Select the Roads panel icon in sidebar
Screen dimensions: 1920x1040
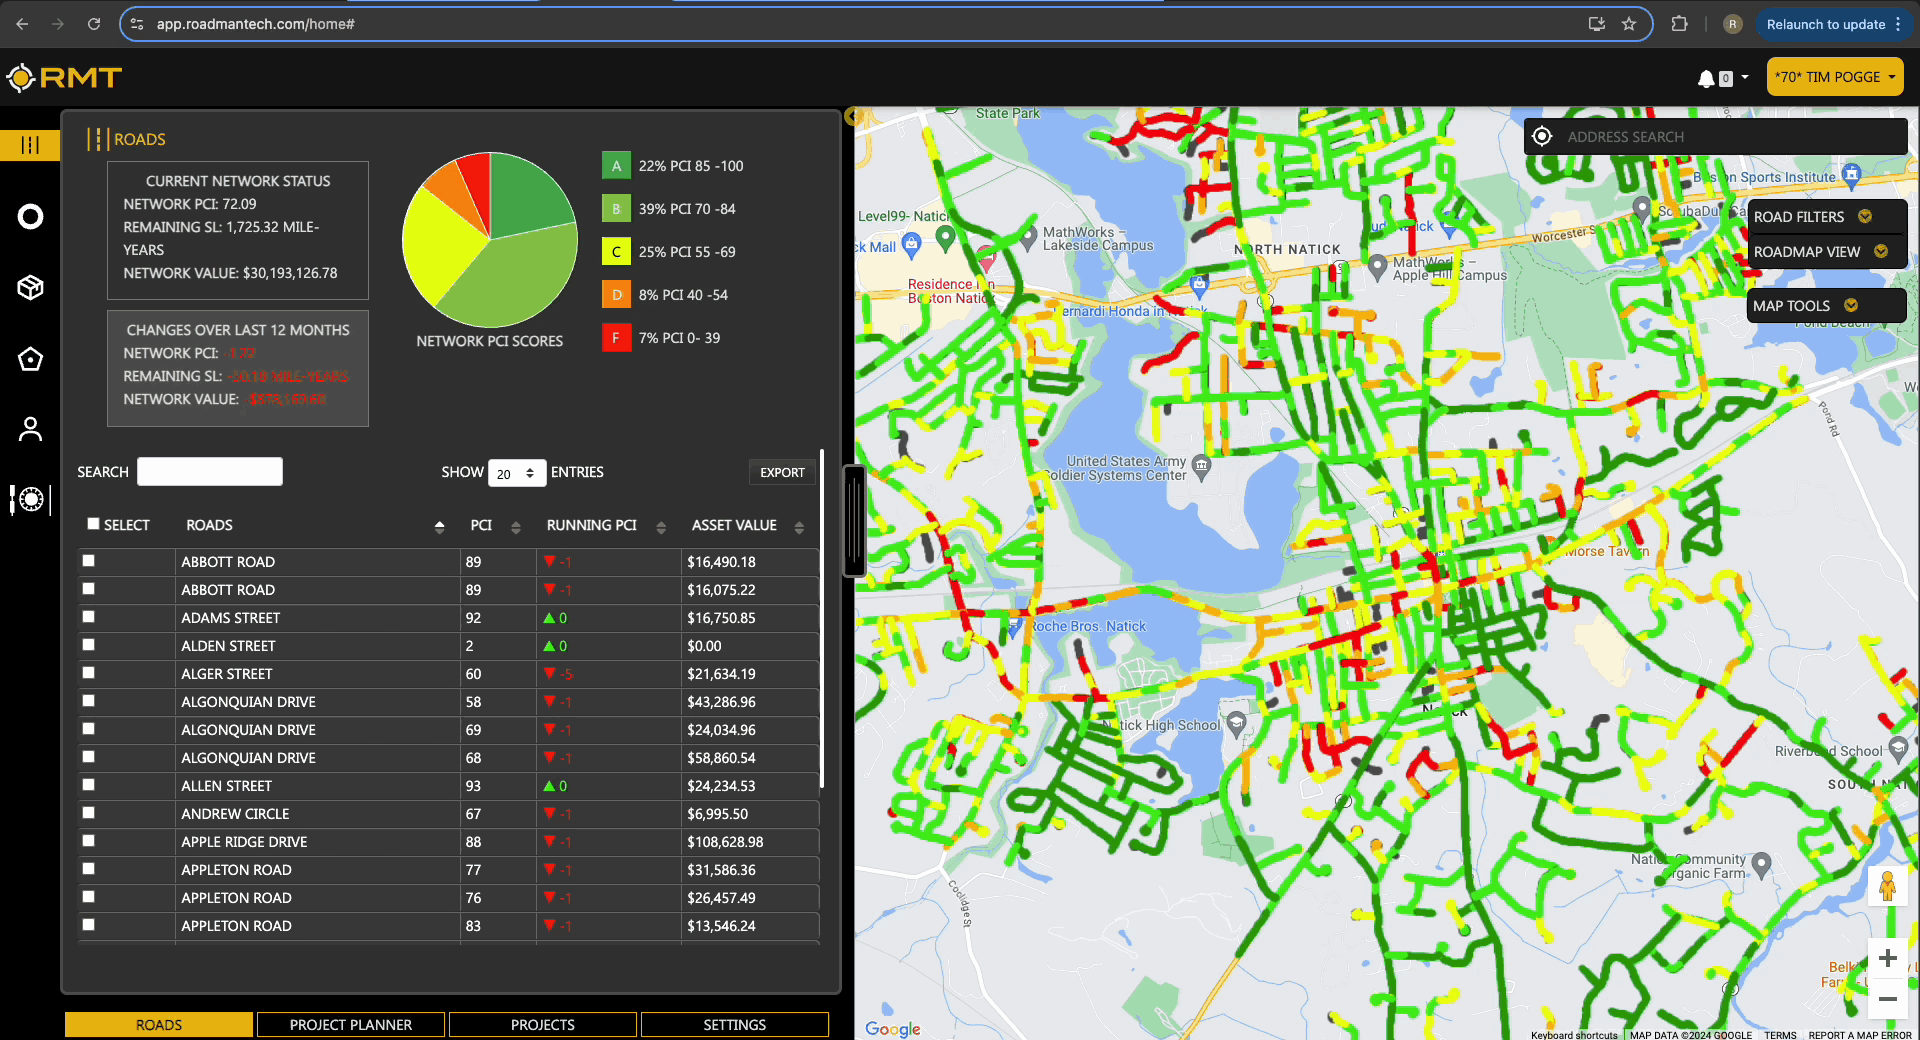[x=30, y=145]
